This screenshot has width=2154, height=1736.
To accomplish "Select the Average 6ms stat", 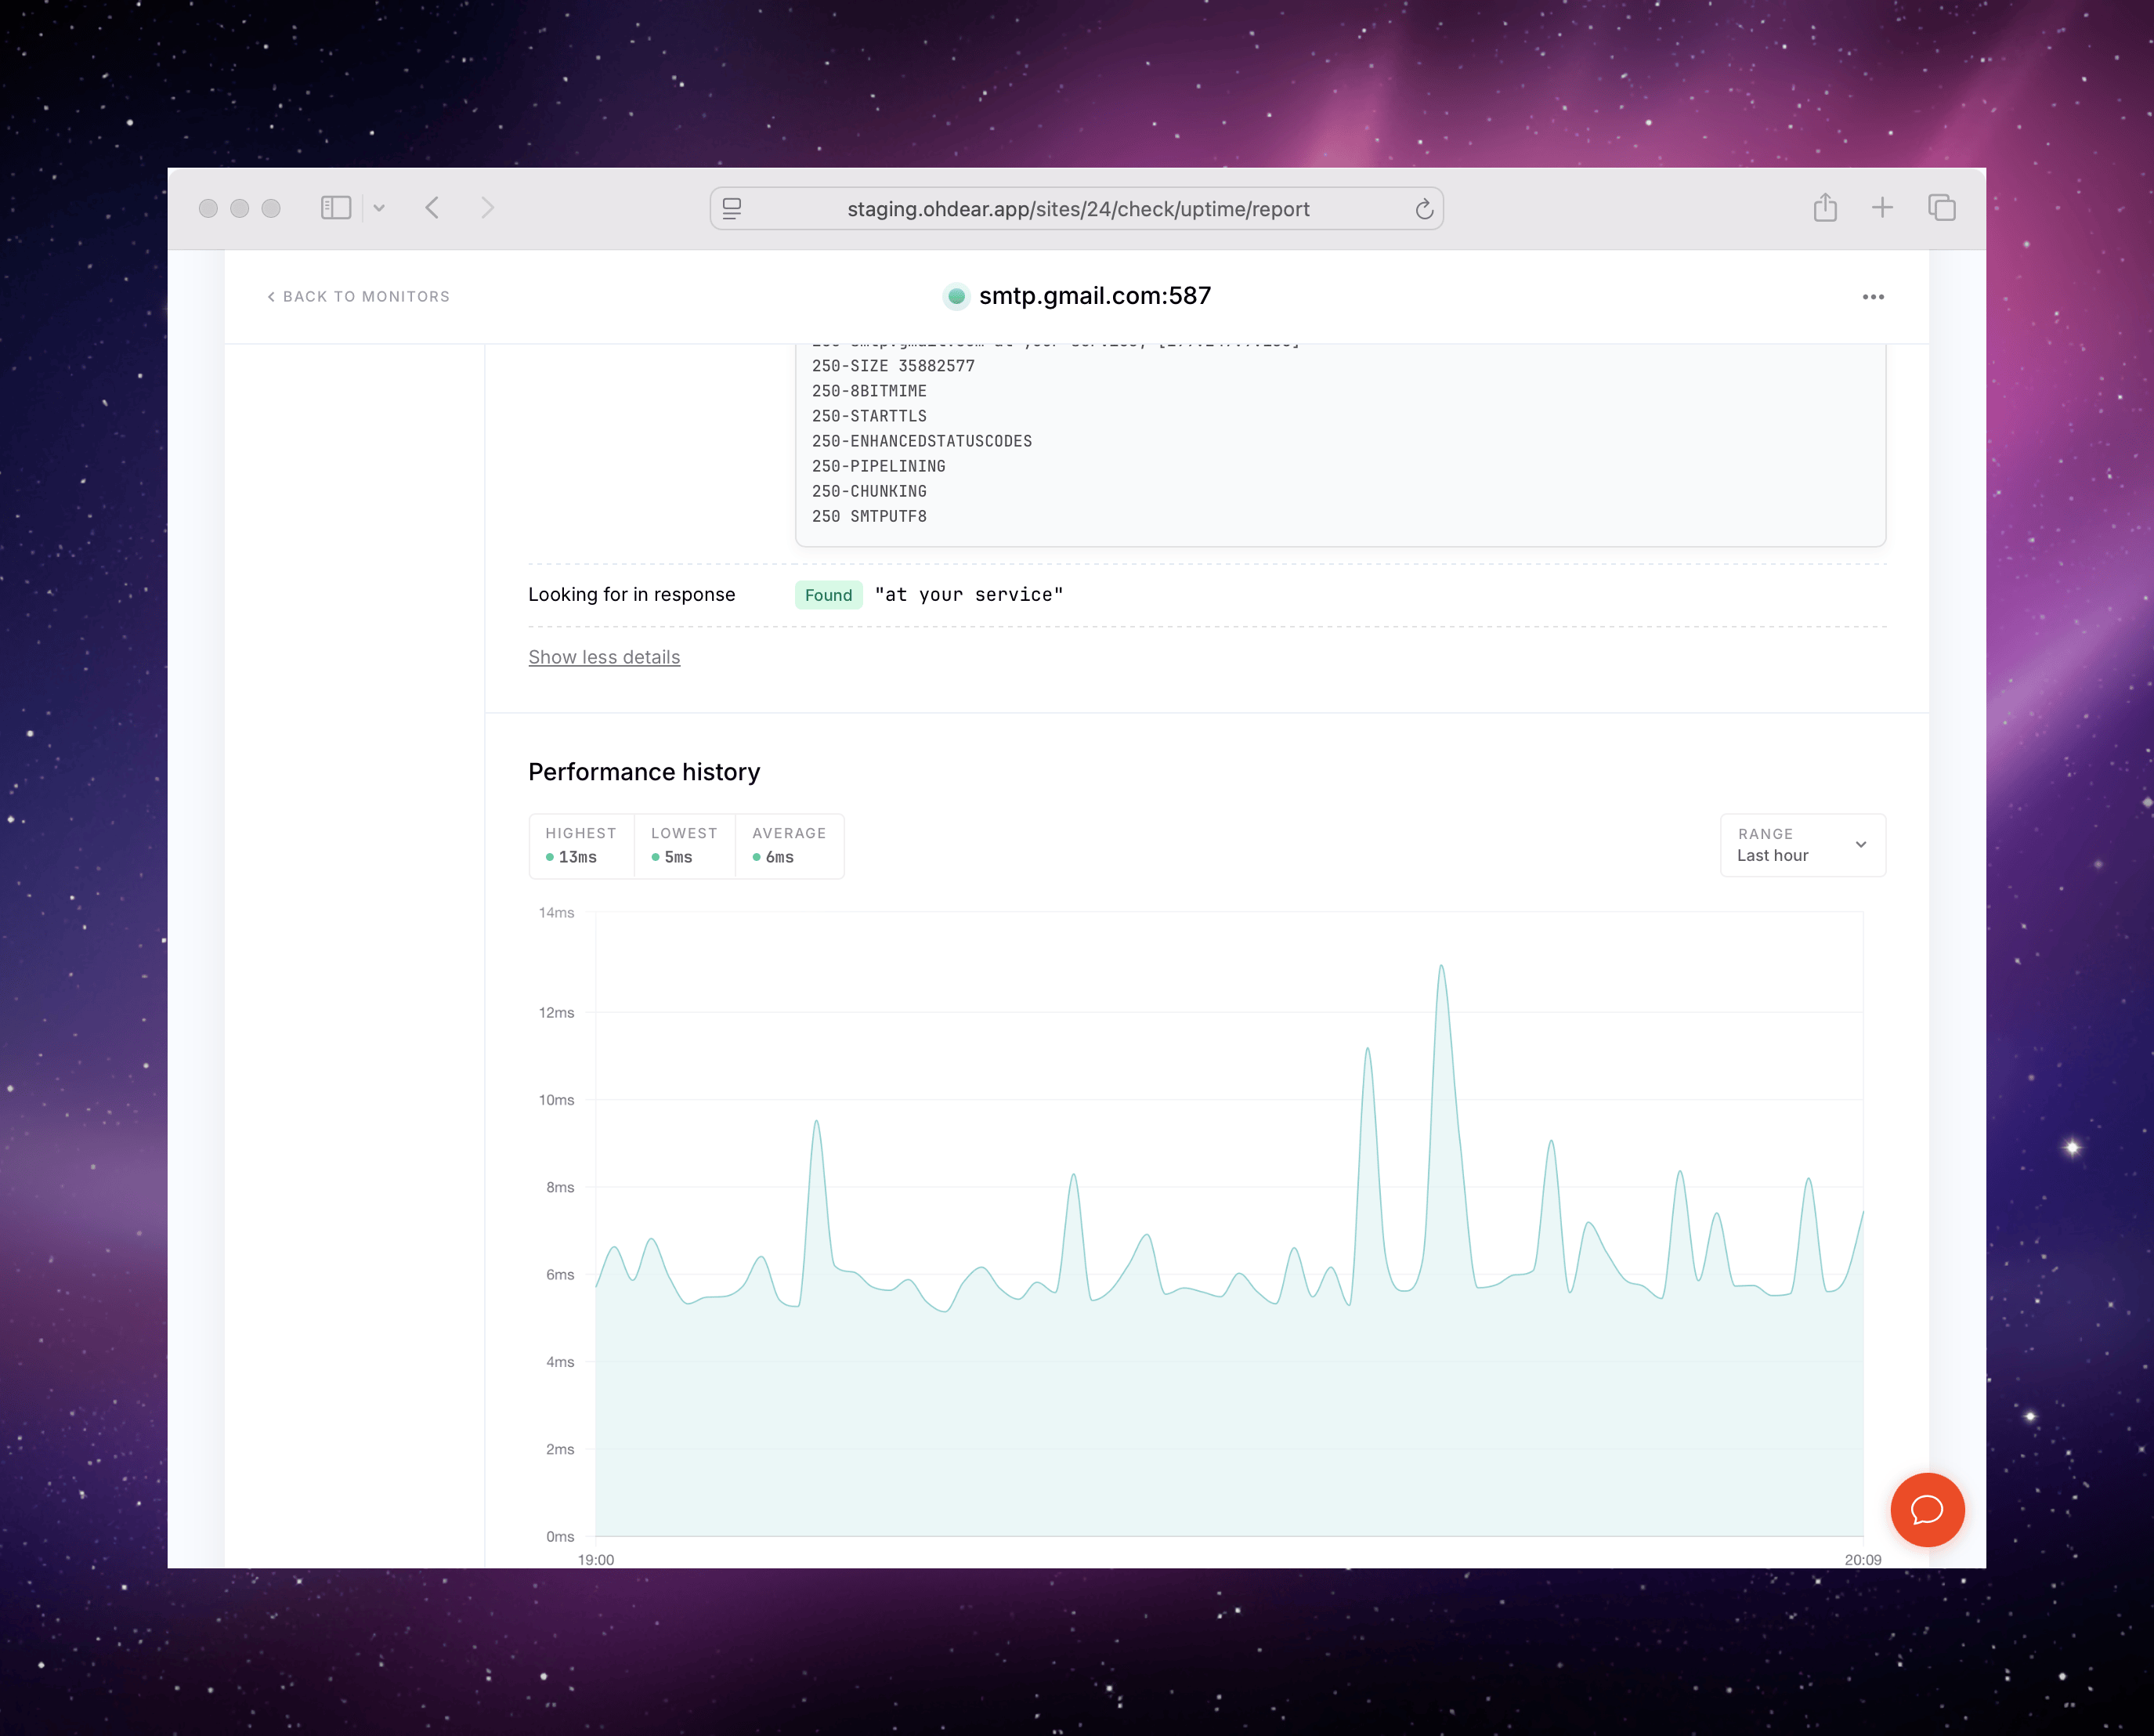I will pos(789,846).
